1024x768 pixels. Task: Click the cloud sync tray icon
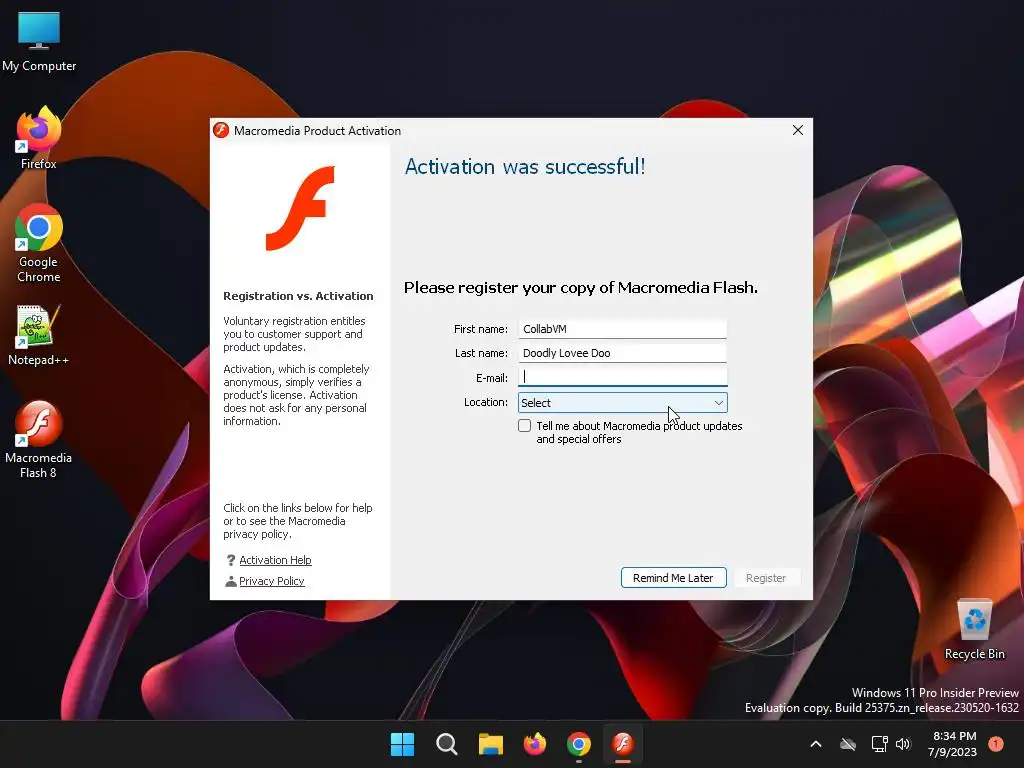[x=848, y=744]
